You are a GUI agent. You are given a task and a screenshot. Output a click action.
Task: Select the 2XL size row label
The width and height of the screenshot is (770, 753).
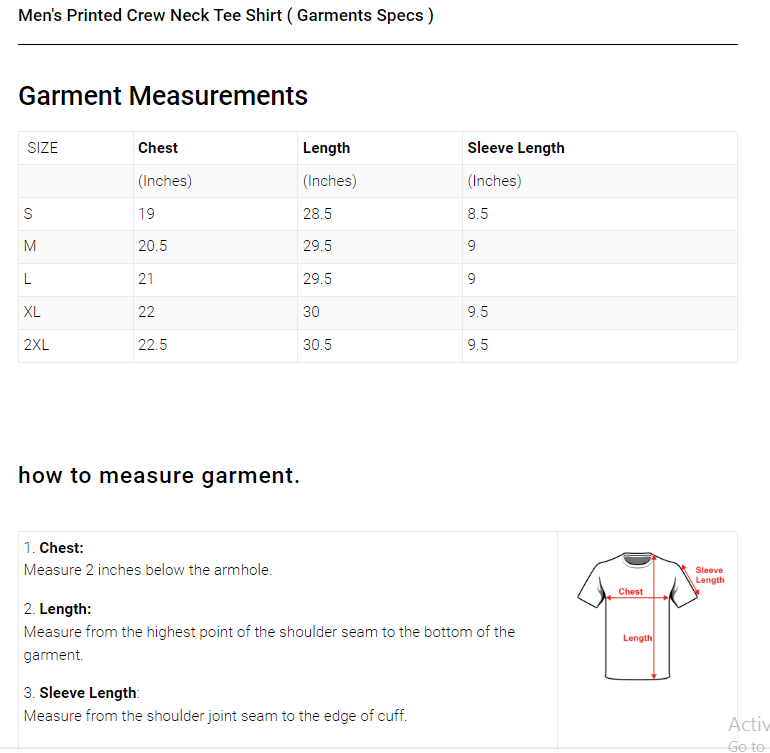(x=36, y=345)
